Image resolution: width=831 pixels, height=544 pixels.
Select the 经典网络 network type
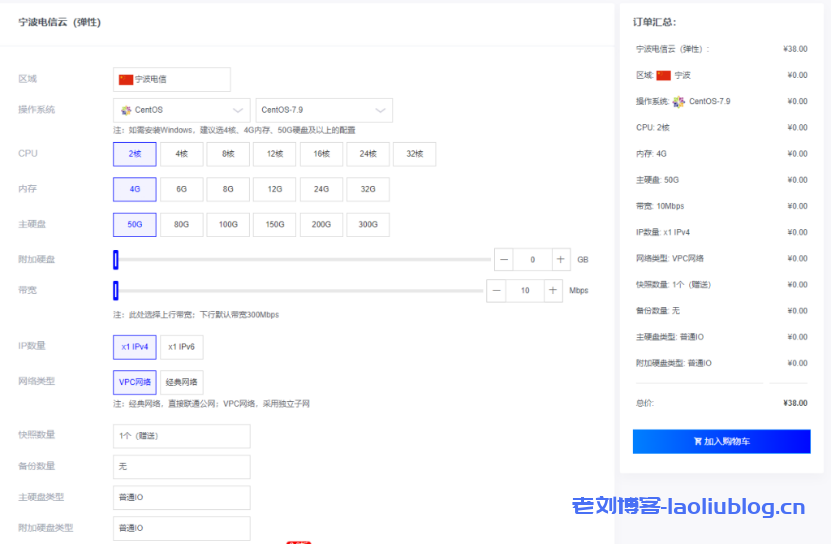(181, 382)
